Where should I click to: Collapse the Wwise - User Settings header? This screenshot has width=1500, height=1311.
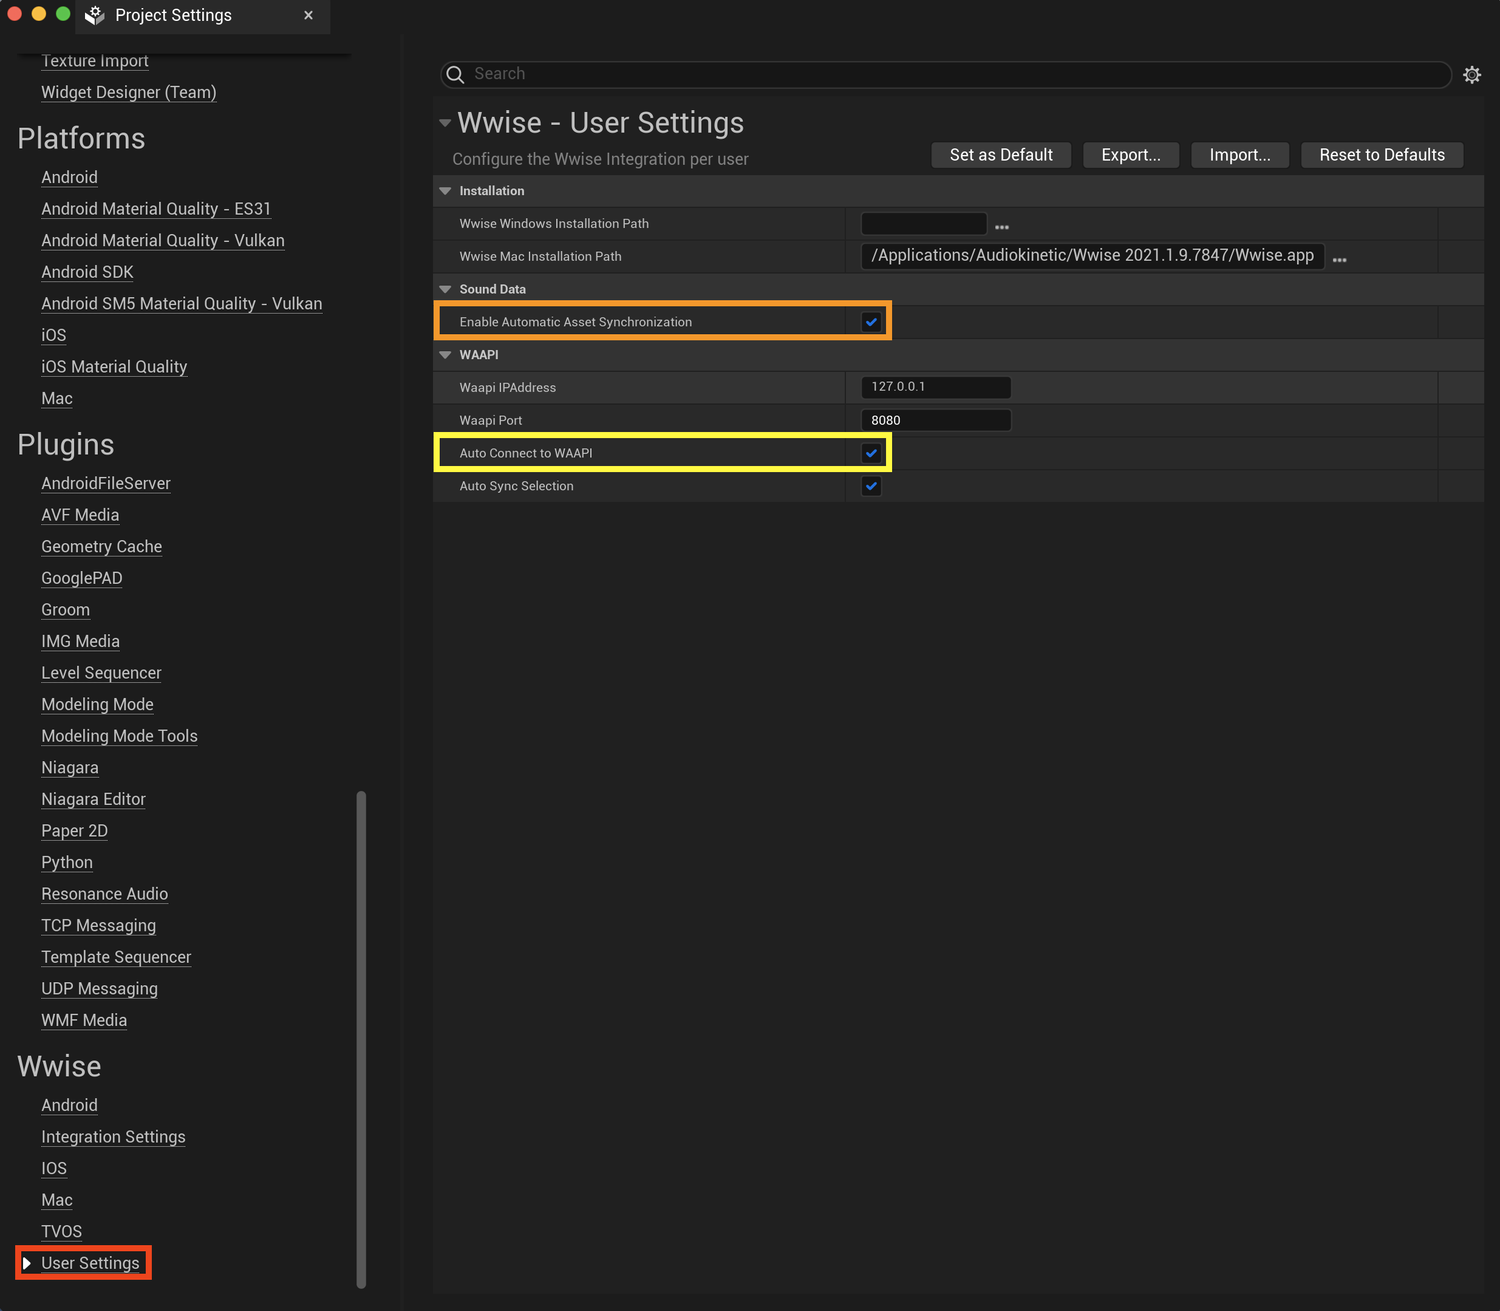[445, 123]
